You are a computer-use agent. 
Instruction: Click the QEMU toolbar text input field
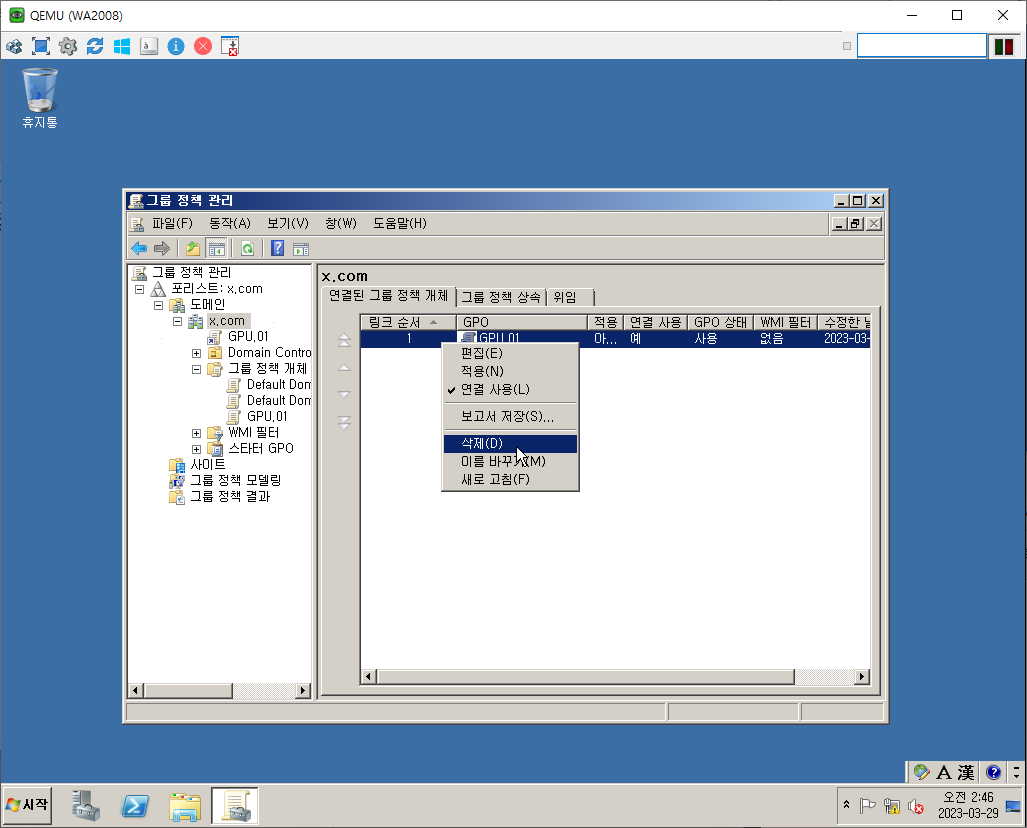click(x=922, y=46)
